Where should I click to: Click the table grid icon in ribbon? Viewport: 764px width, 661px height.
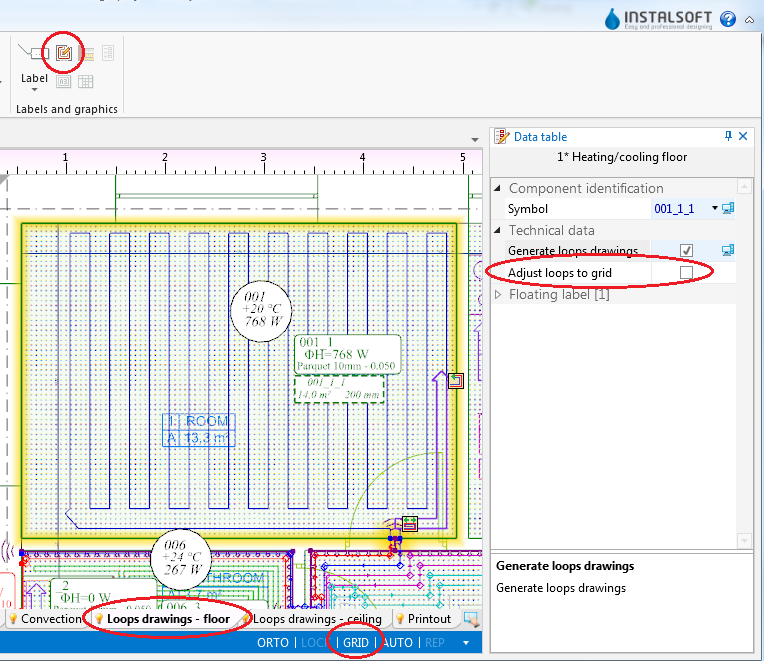[x=86, y=81]
